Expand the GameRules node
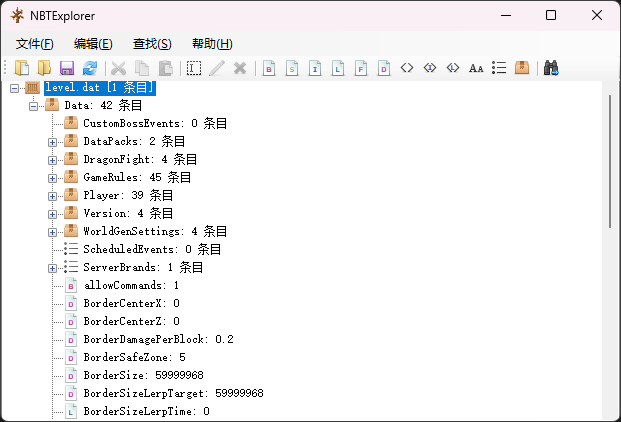Screen dimensions: 621x422 click(x=52, y=178)
